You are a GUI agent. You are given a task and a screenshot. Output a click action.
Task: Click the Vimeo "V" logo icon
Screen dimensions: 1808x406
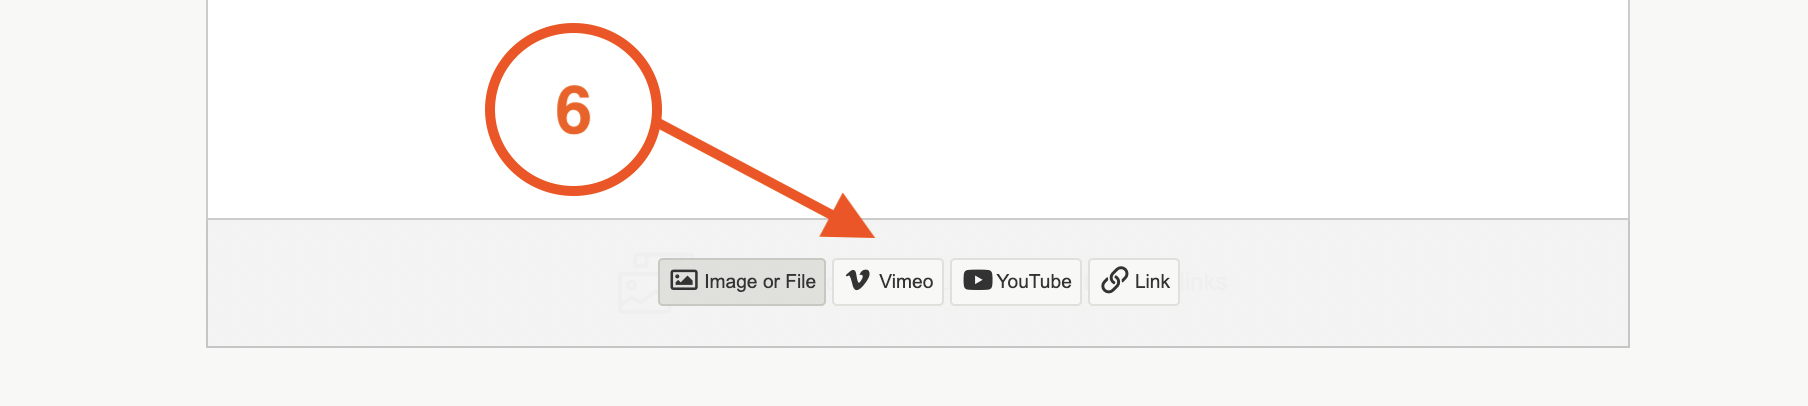858,281
